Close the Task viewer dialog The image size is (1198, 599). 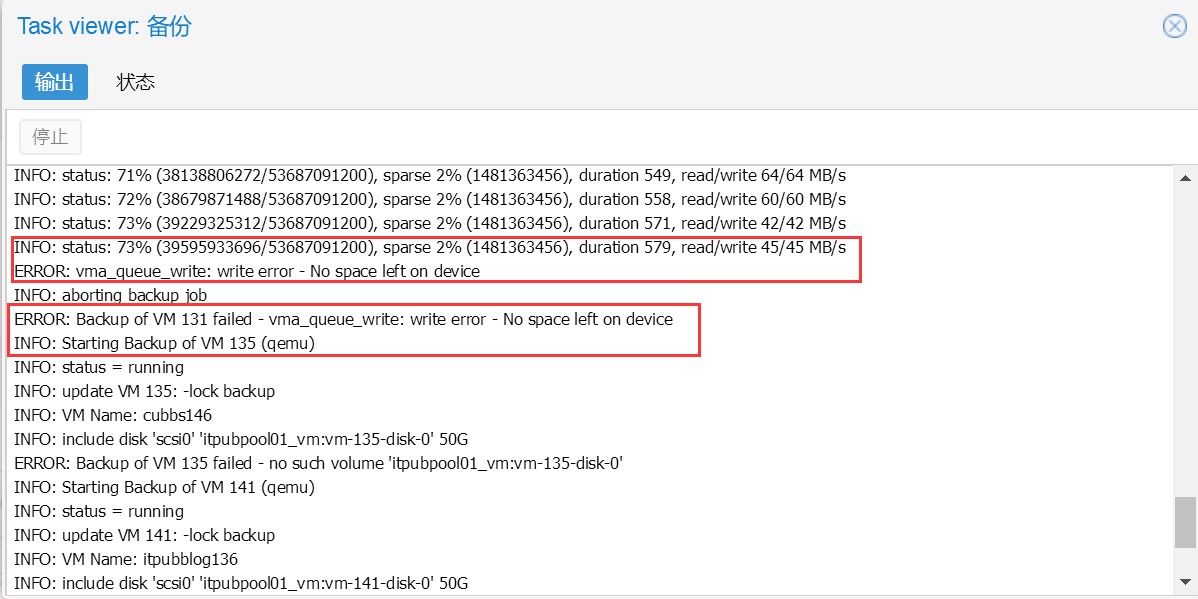click(x=1174, y=27)
